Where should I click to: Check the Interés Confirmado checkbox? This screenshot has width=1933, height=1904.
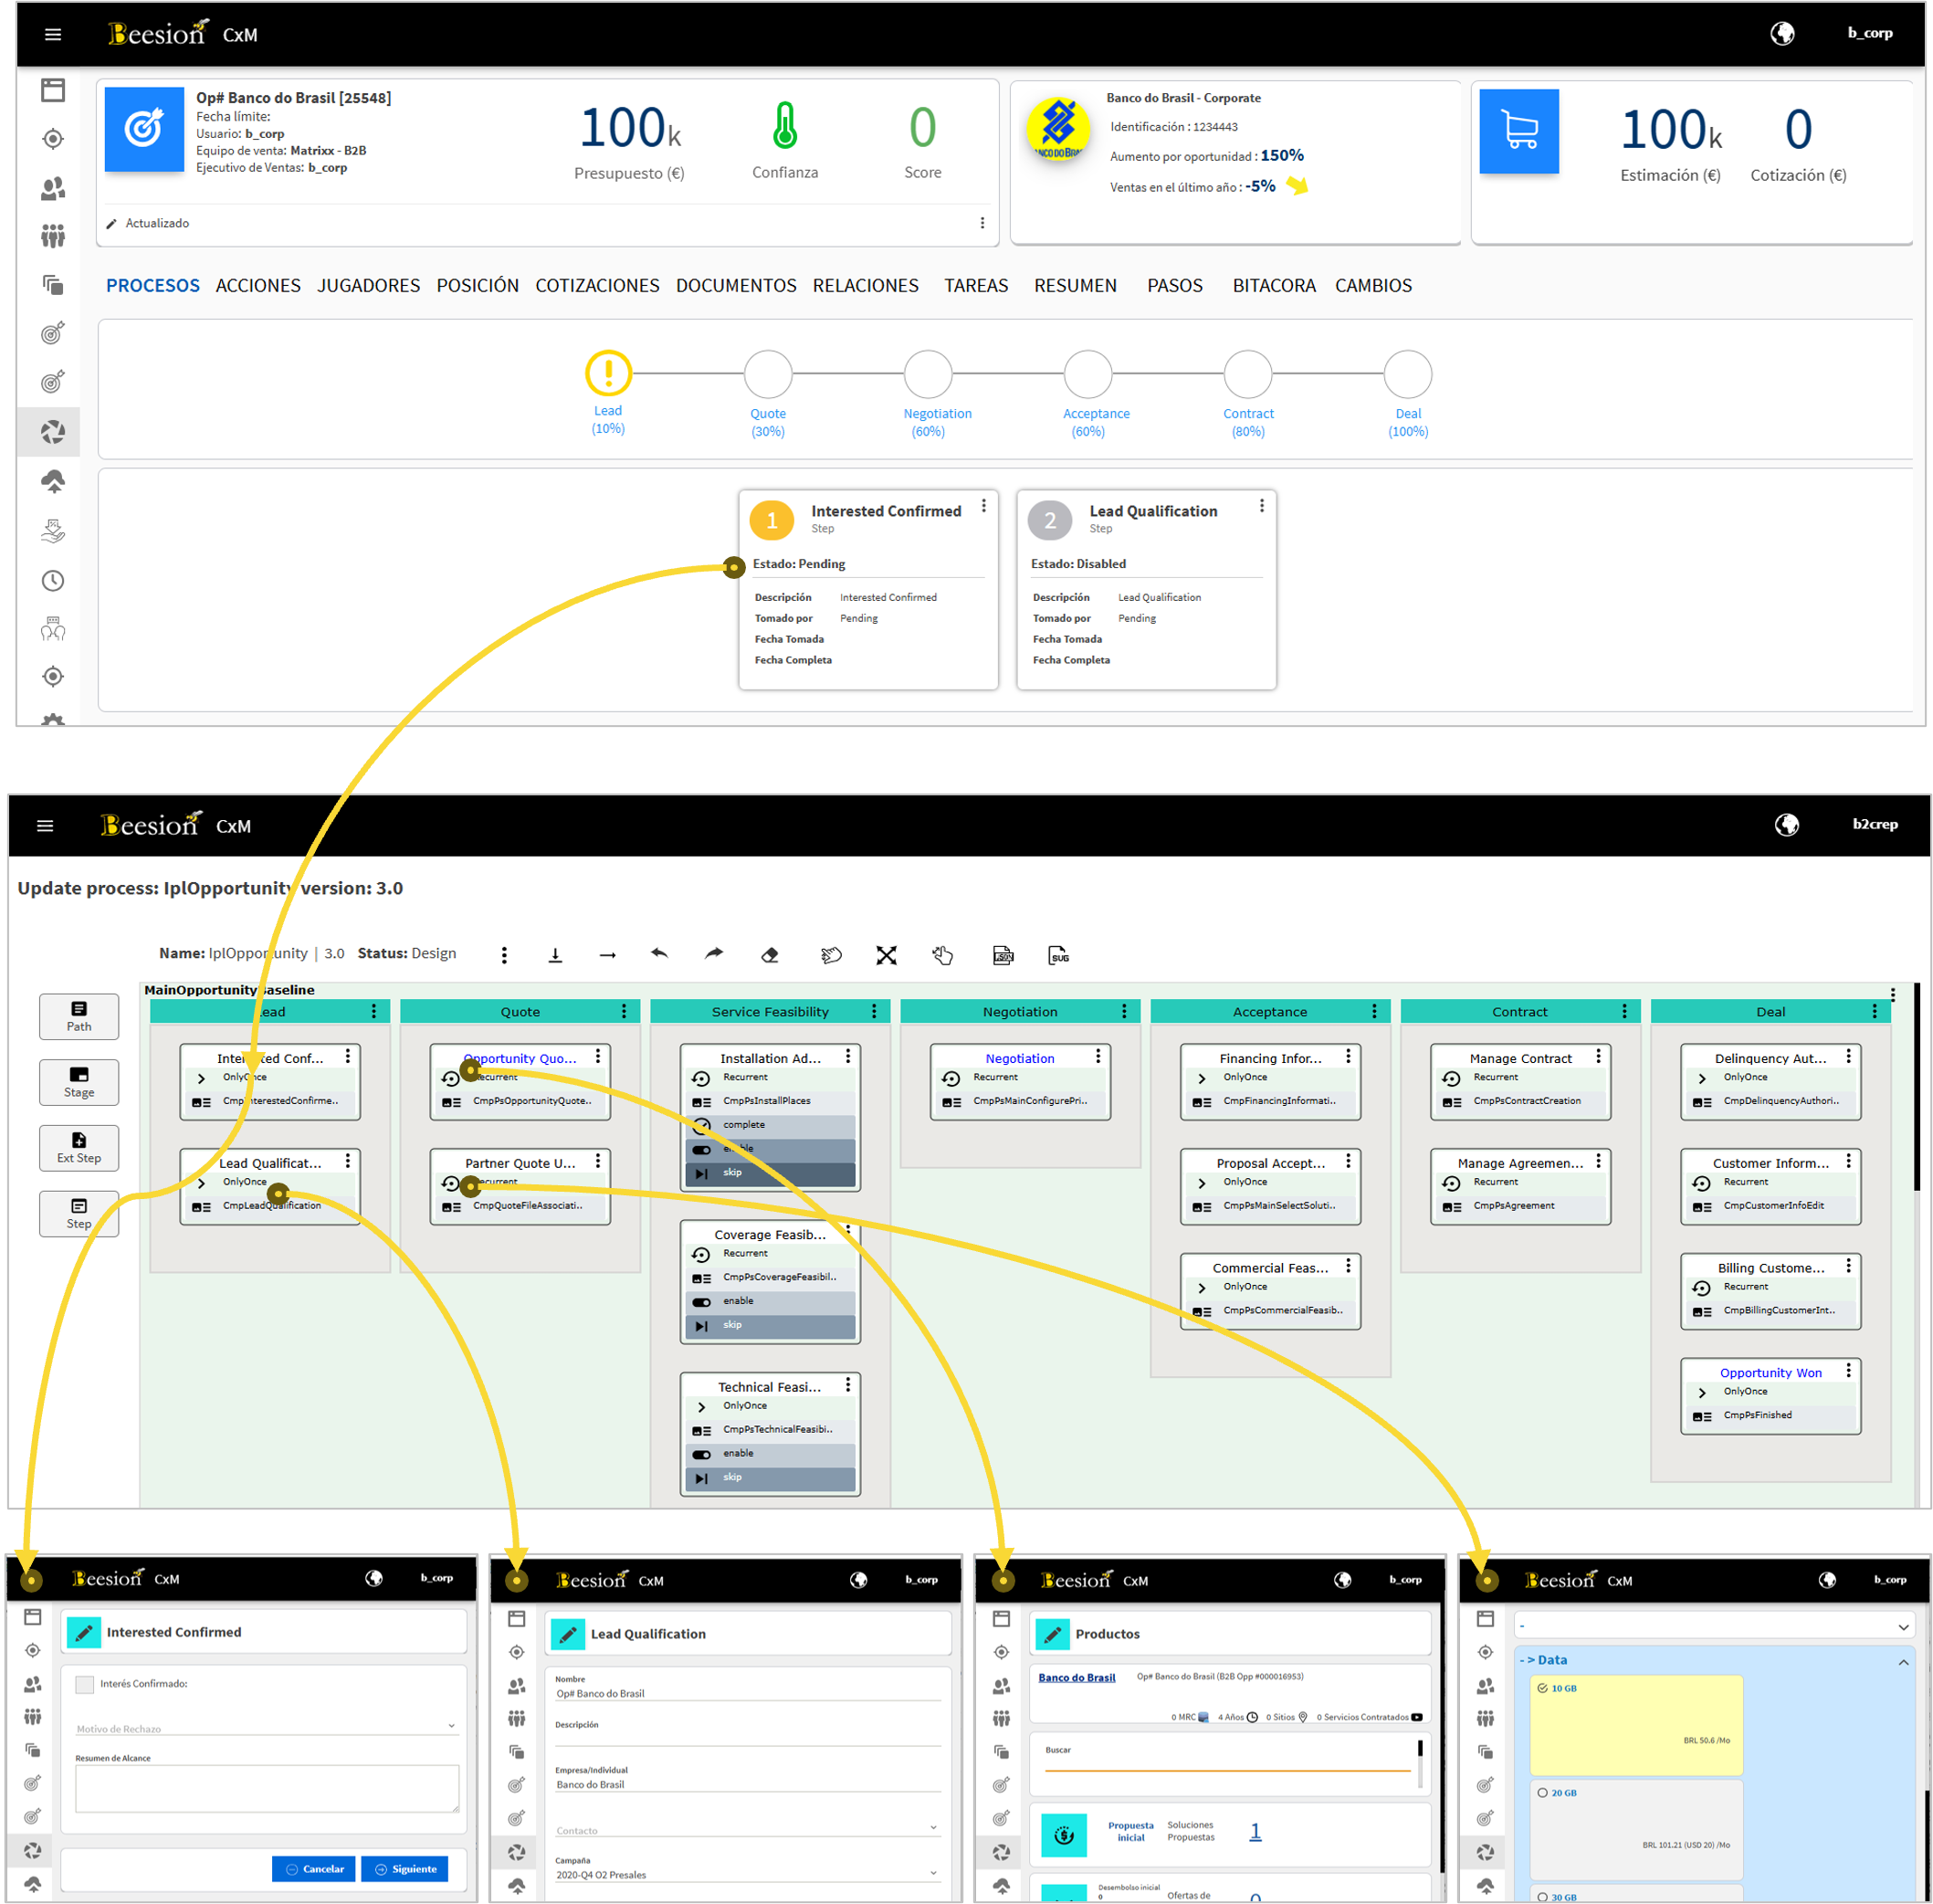tap(85, 1683)
